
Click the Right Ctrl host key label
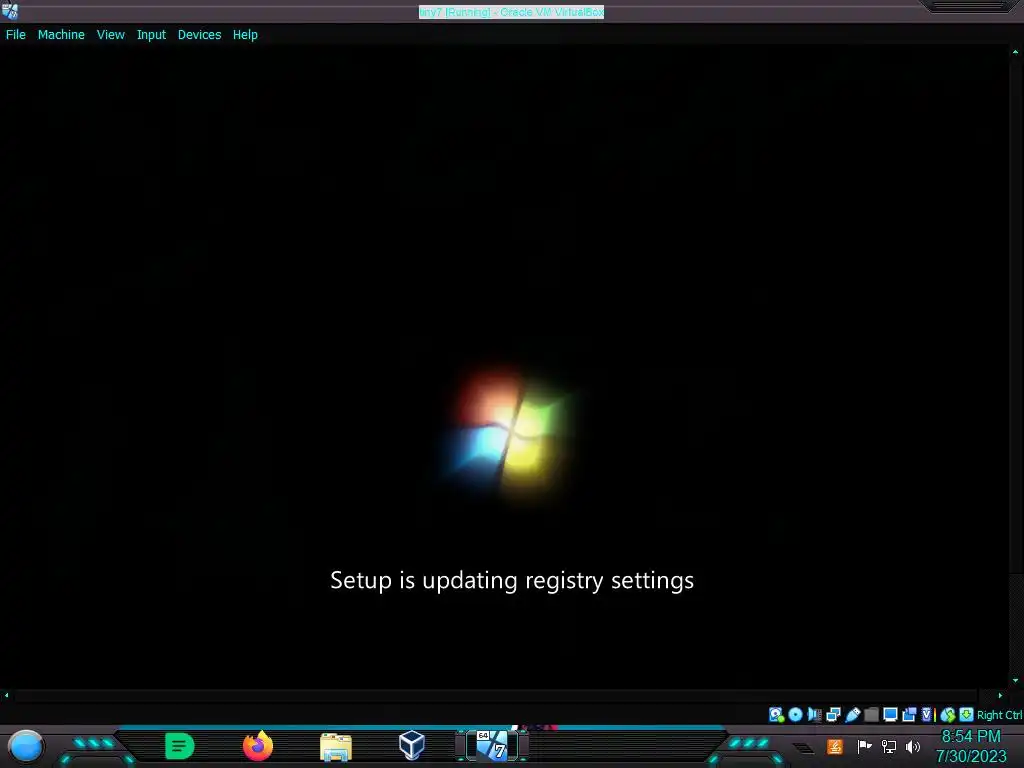1000,715
